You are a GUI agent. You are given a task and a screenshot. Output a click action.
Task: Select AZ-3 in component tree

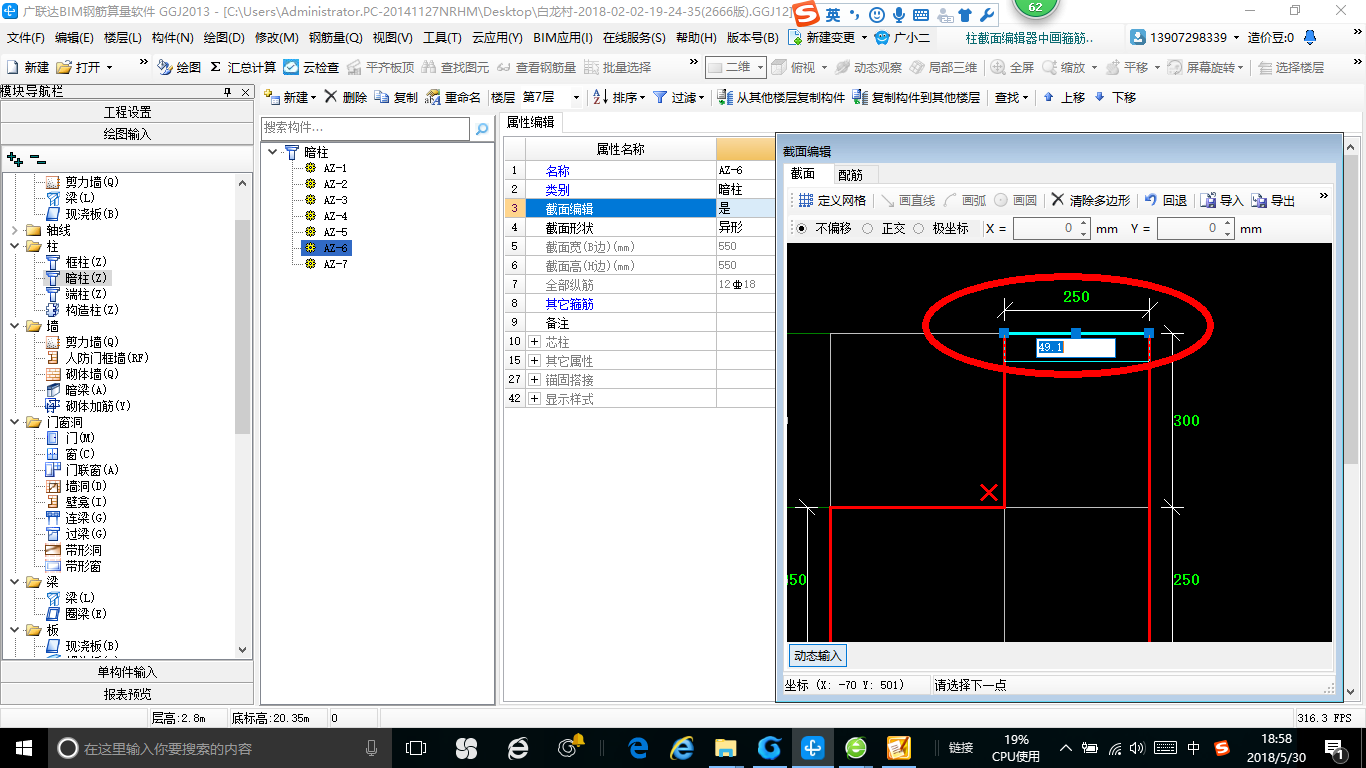pyautogui.click(x=335, y=200)
